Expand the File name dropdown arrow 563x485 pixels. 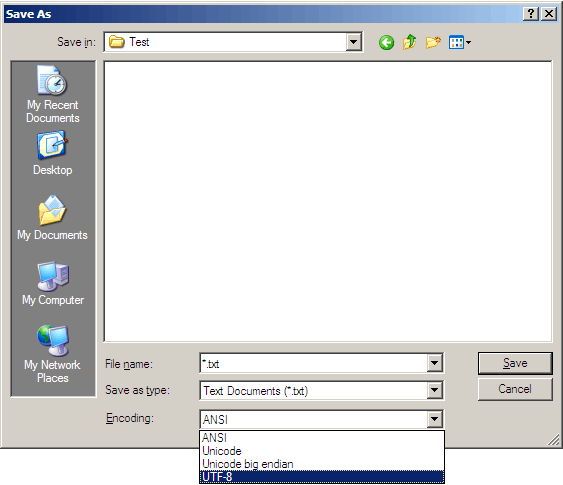click(434, 363)
